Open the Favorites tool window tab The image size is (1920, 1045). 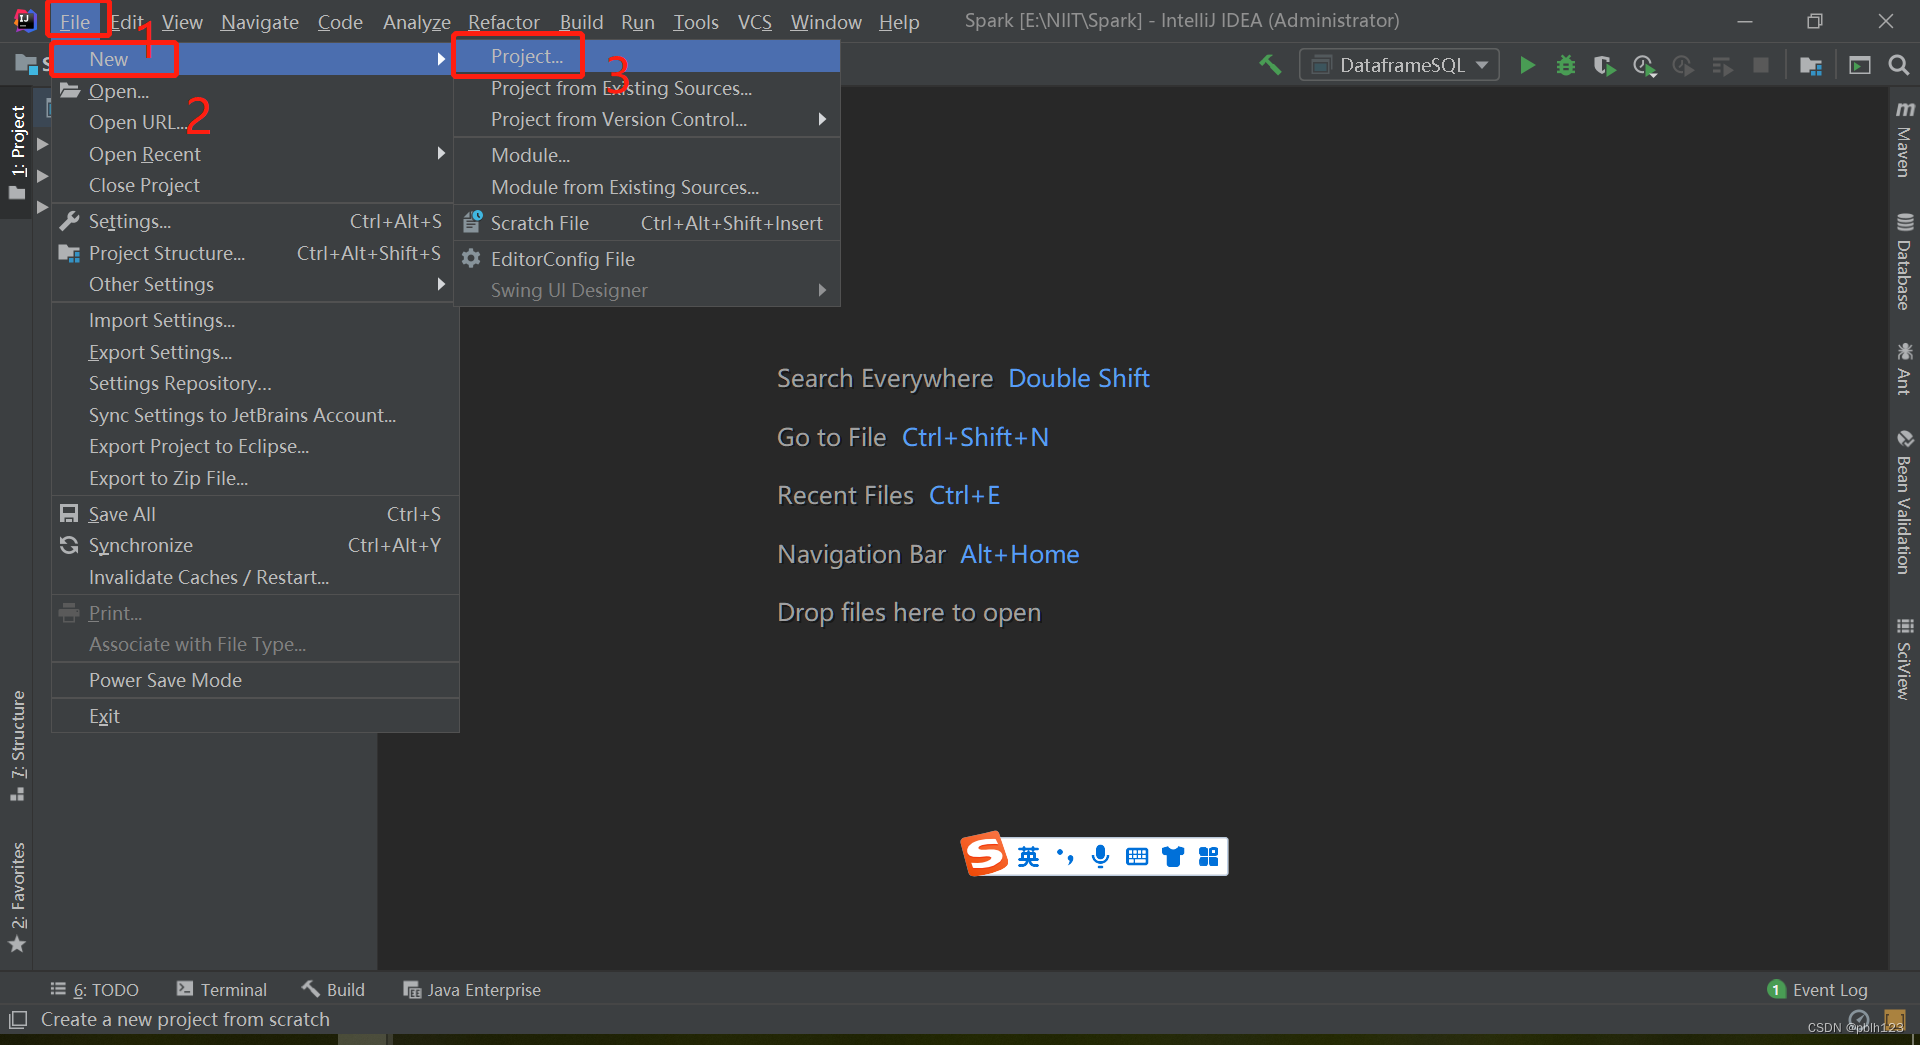(x=18, y=897)
